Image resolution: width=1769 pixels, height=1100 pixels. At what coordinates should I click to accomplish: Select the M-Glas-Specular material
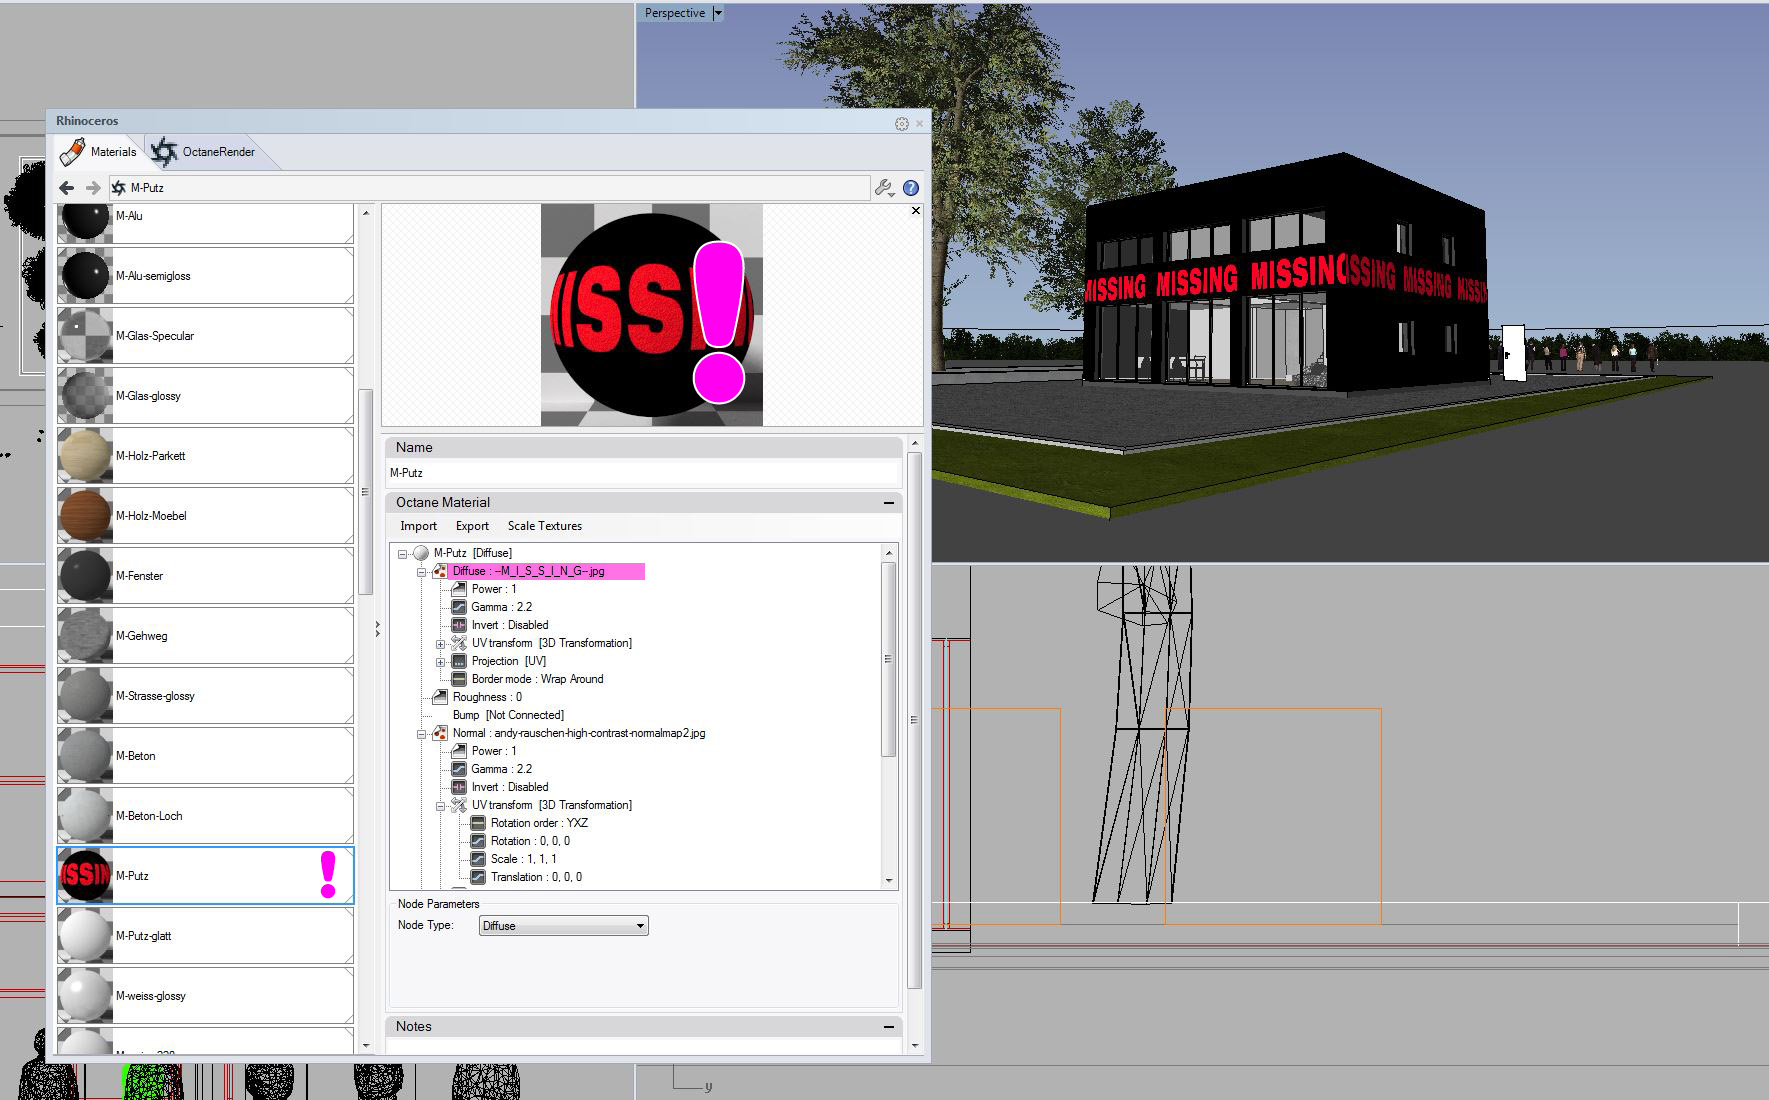coord(205,336)
